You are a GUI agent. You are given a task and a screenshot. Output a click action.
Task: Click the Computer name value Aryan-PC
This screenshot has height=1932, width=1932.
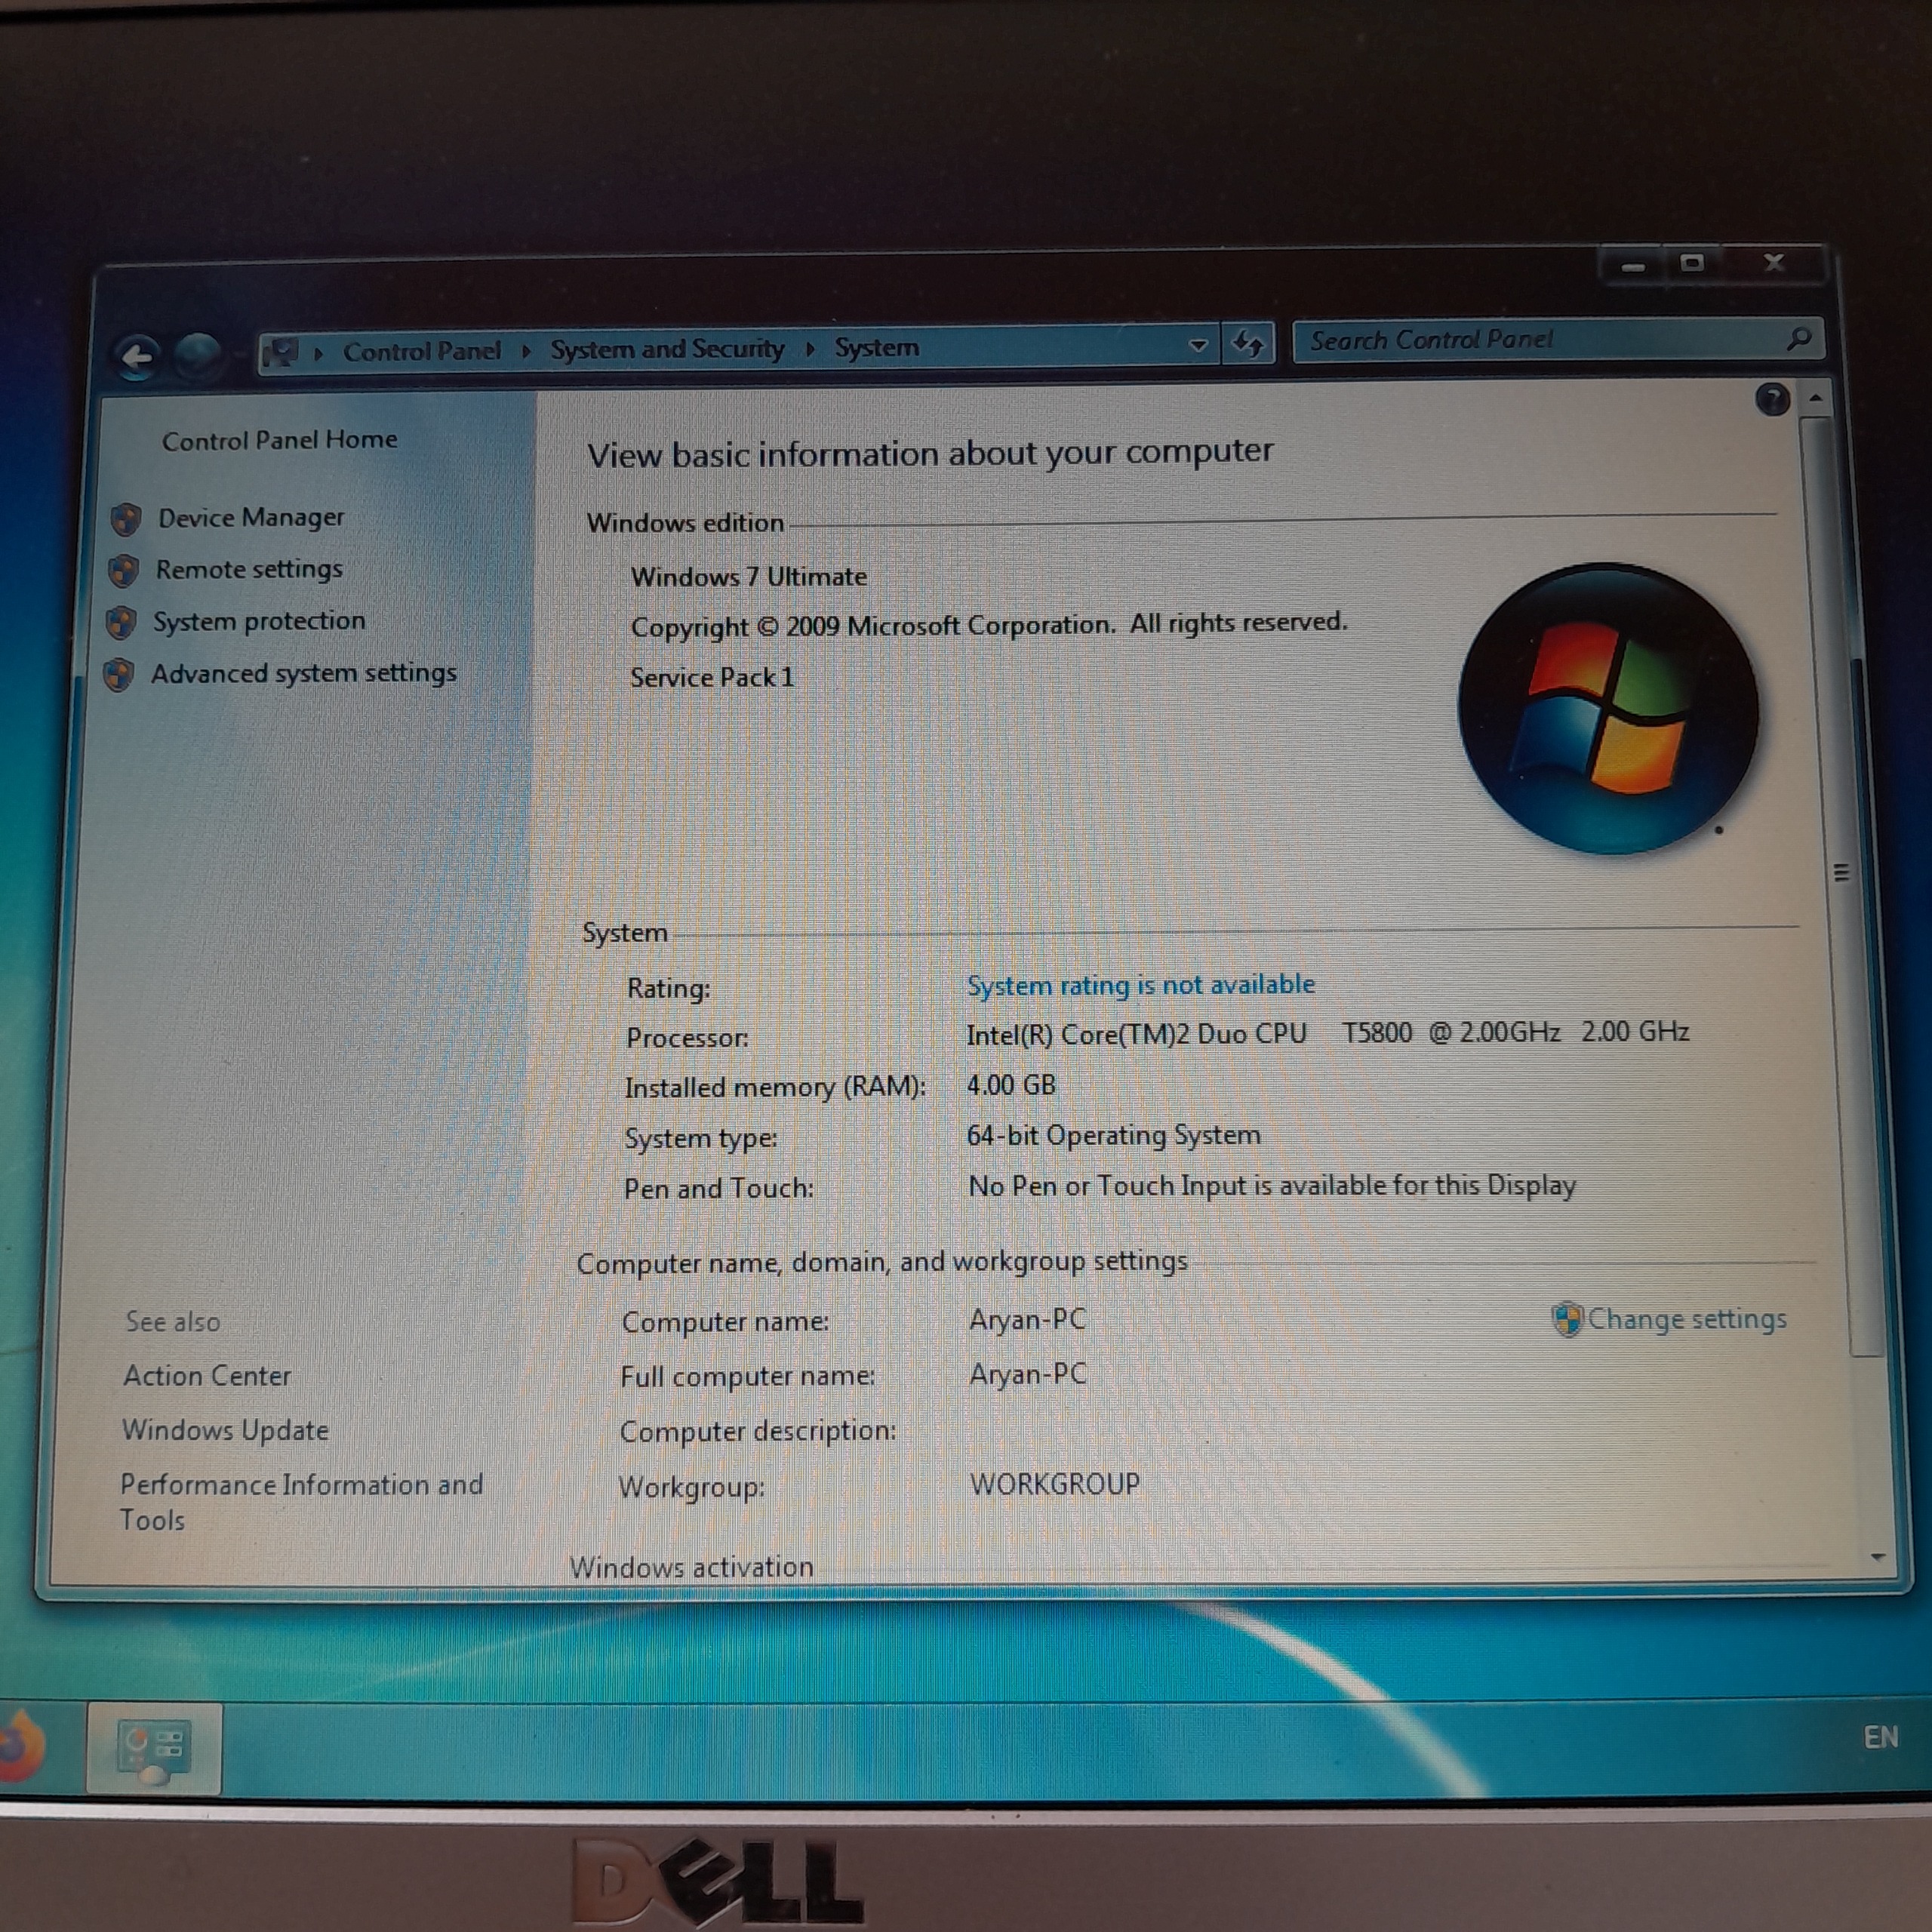[1027, 1320]
